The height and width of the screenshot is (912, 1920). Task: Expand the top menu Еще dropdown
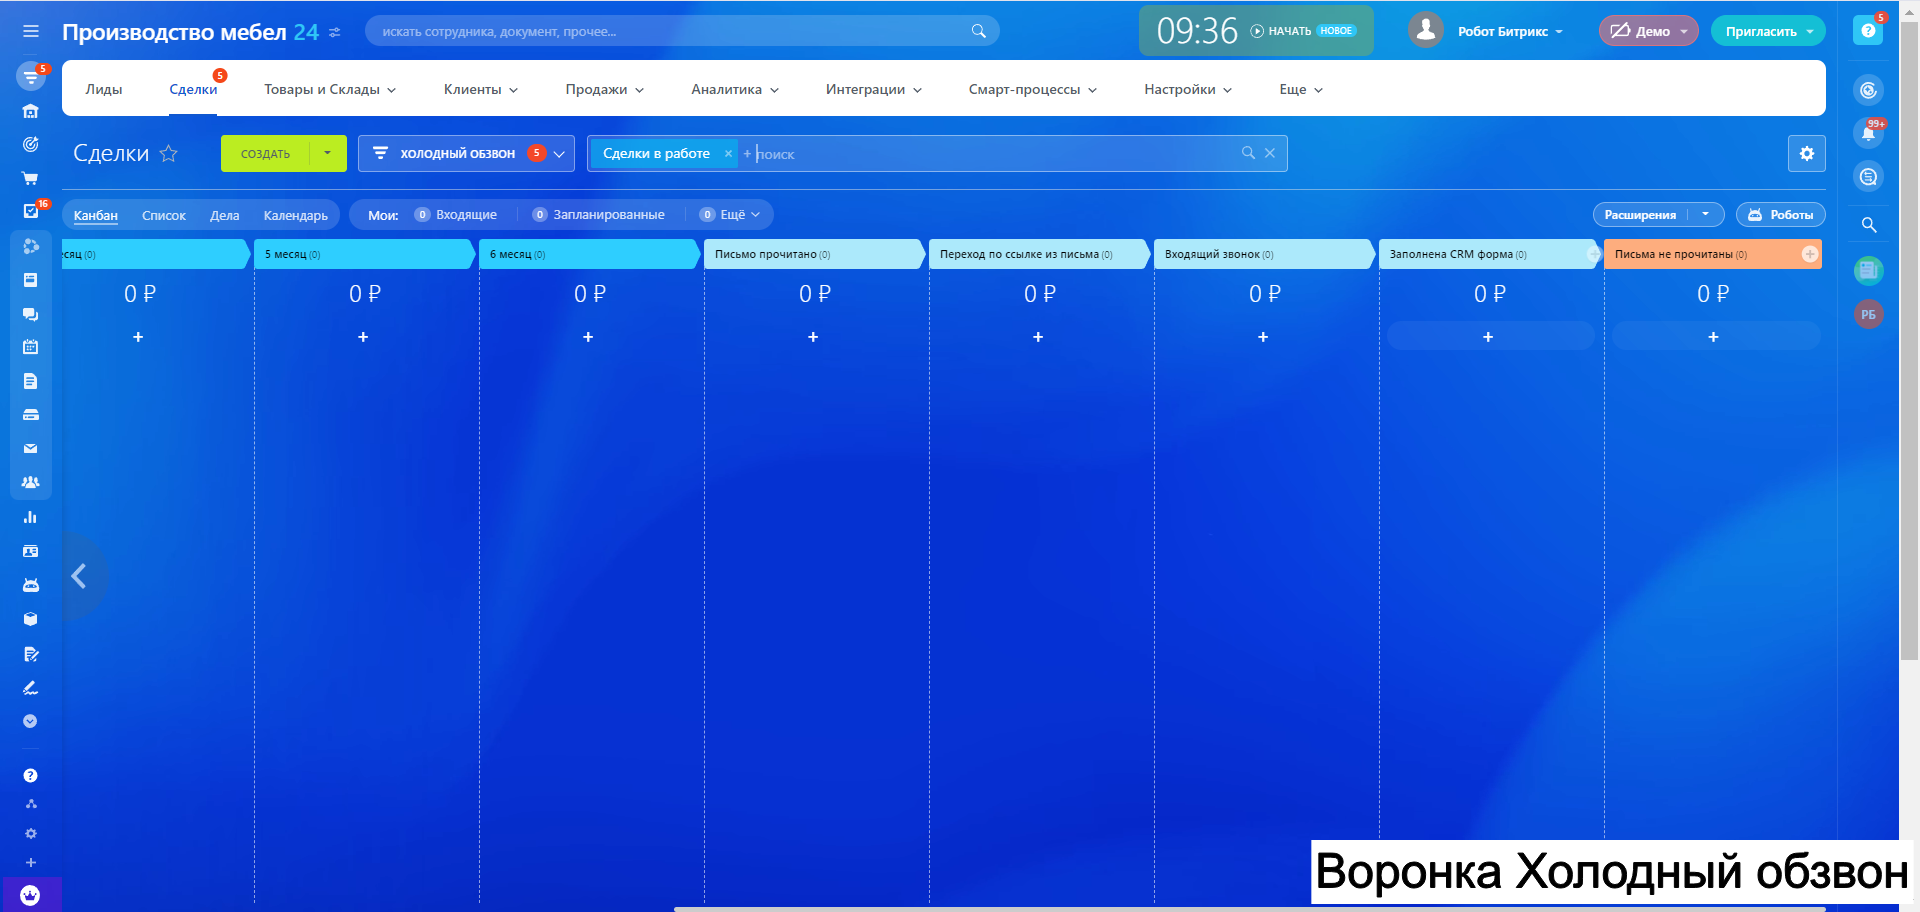click(1301, 90)
